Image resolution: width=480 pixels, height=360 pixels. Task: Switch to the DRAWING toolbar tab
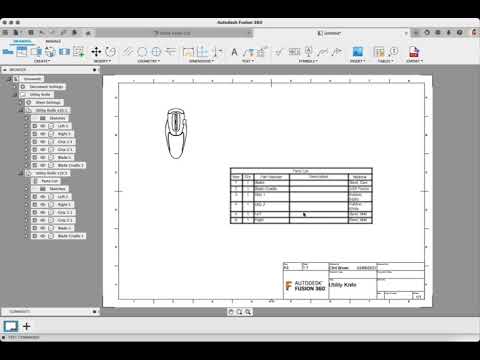click(x=22, y=41)
